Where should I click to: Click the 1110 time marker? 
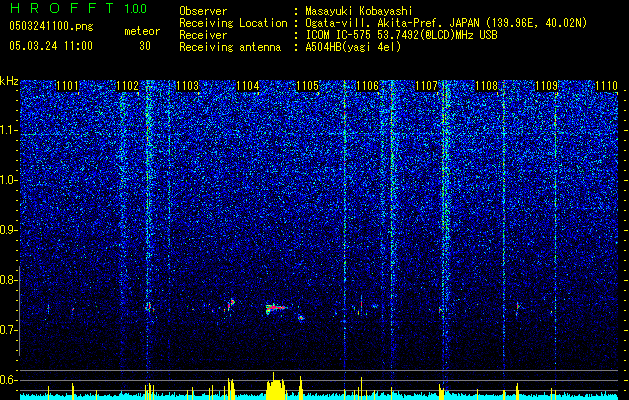coord(607,86)
